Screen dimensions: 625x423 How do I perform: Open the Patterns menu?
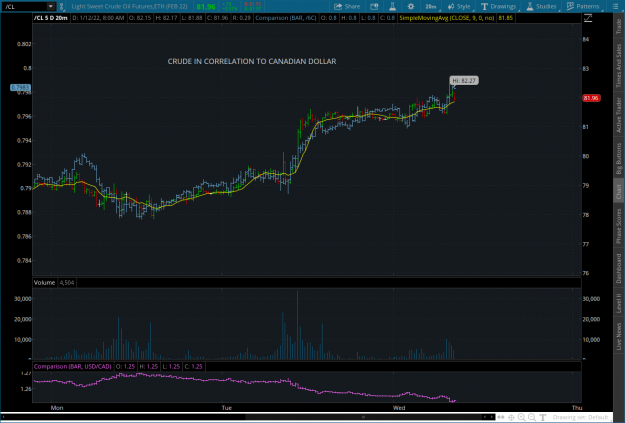(x=583, y=6)
